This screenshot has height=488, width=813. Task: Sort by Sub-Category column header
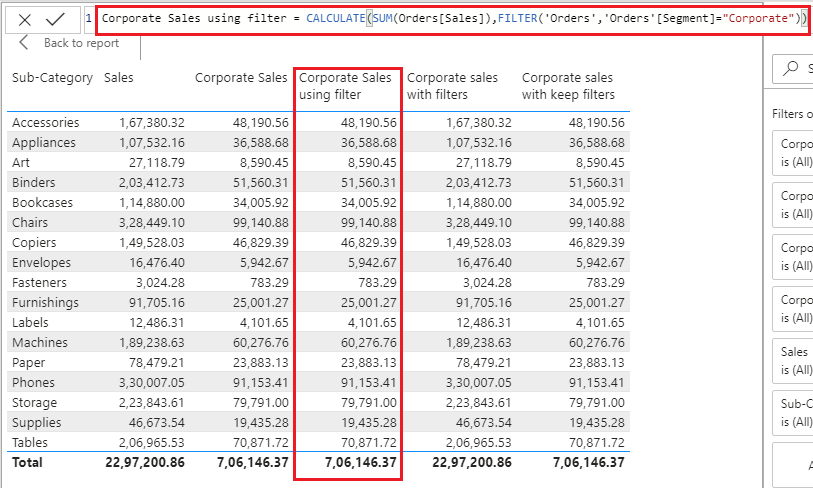point(52,77)
